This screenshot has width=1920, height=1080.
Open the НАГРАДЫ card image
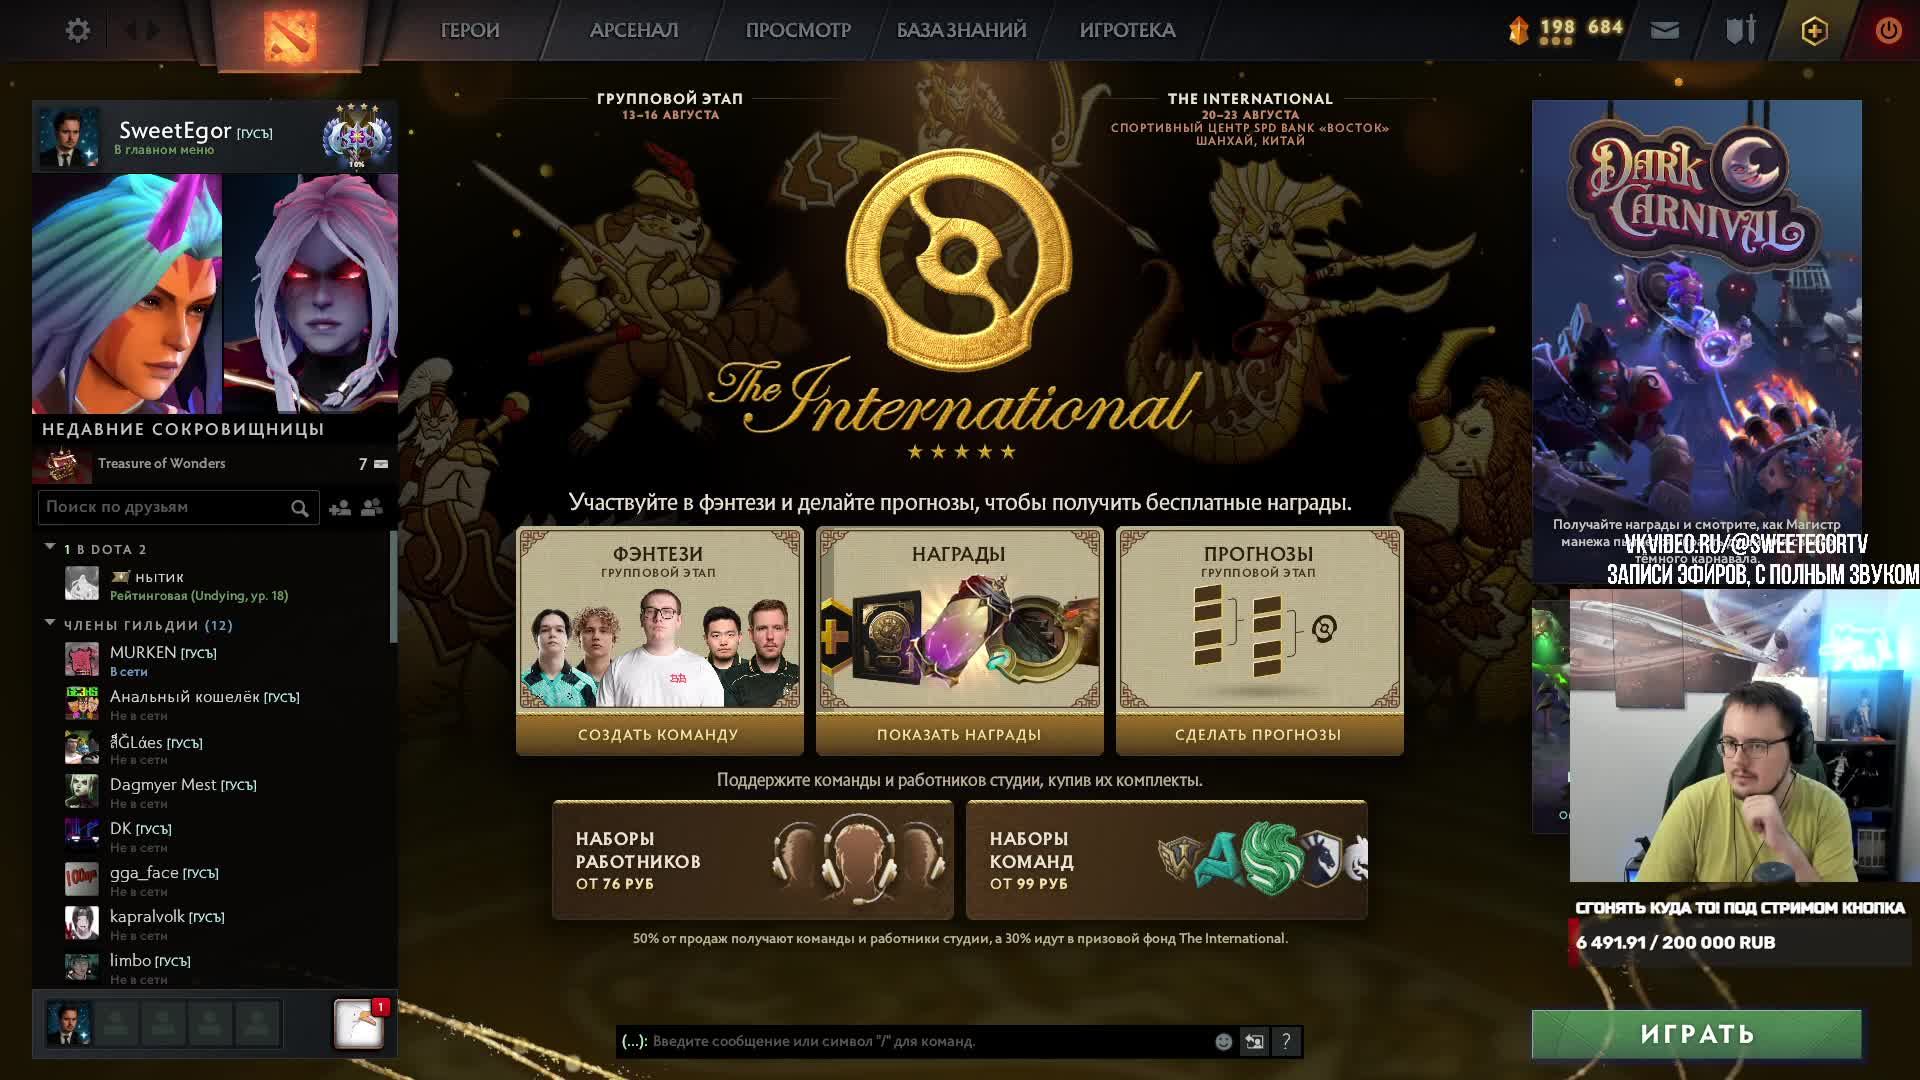point(959,638)
